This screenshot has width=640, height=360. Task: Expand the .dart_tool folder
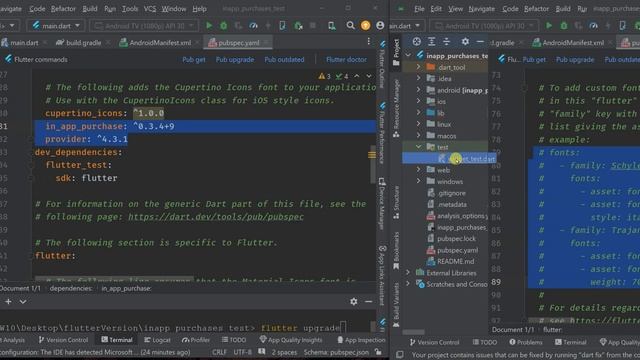[418, 67]
